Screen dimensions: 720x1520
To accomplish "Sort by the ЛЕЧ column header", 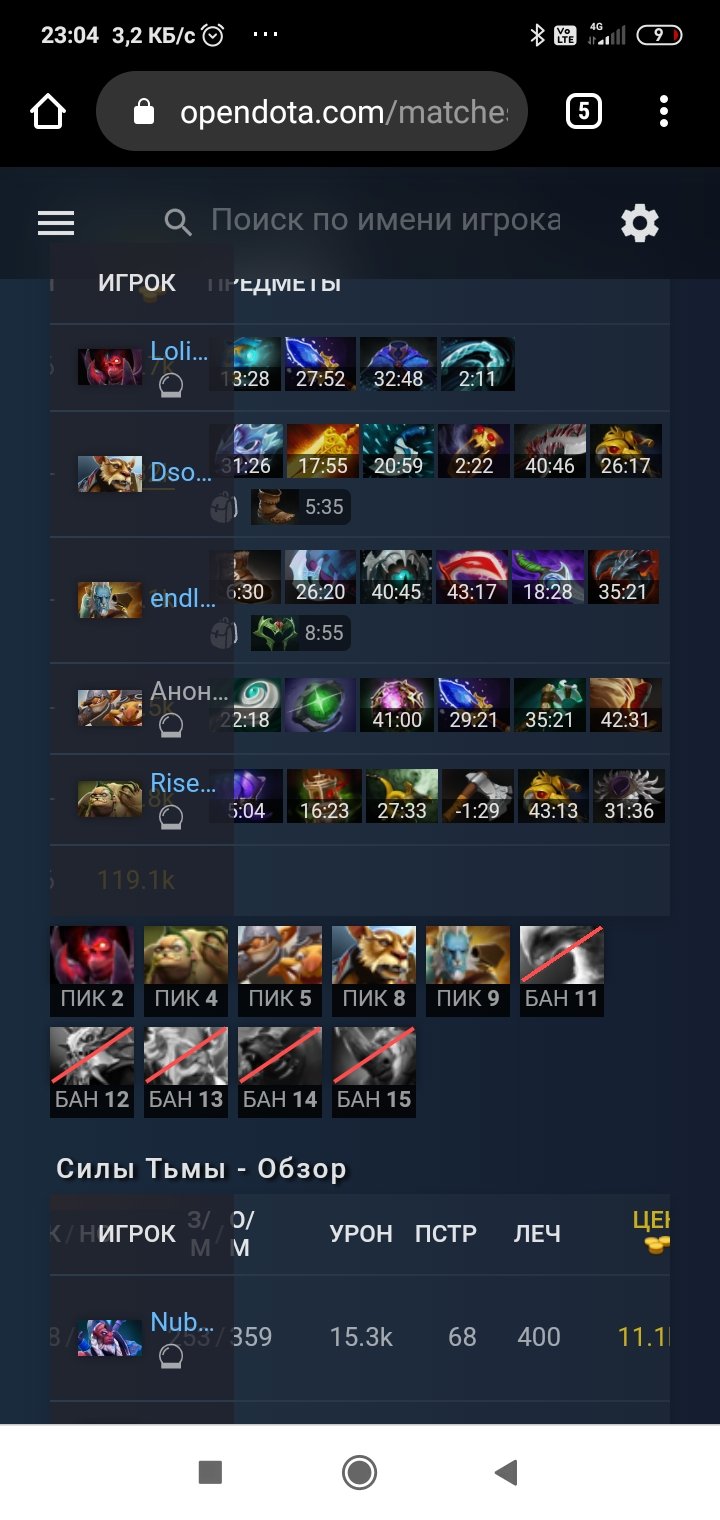I will [x=537, y=1234].
